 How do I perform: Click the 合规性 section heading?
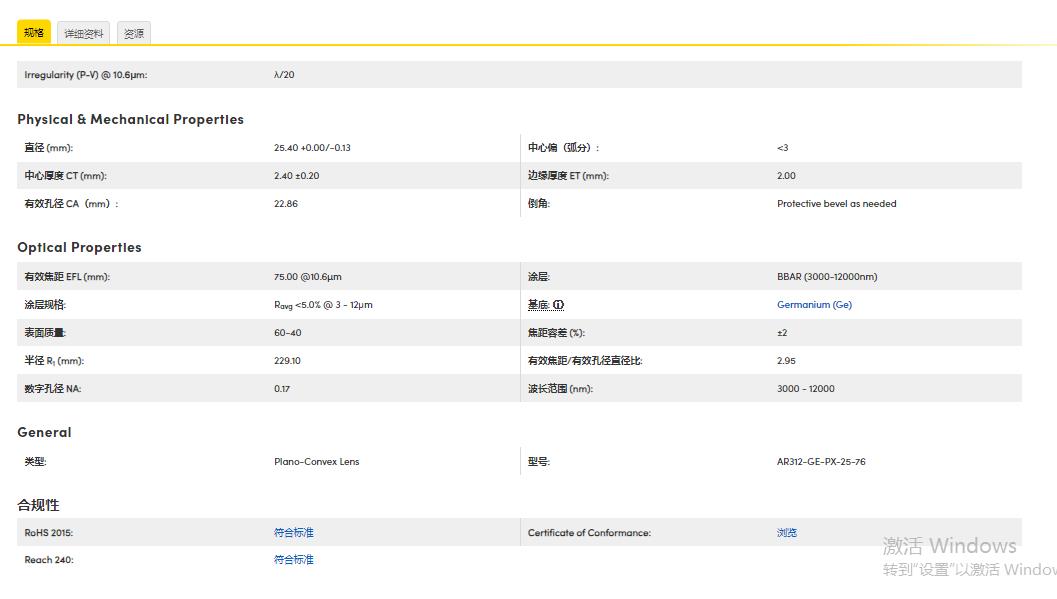39,505
